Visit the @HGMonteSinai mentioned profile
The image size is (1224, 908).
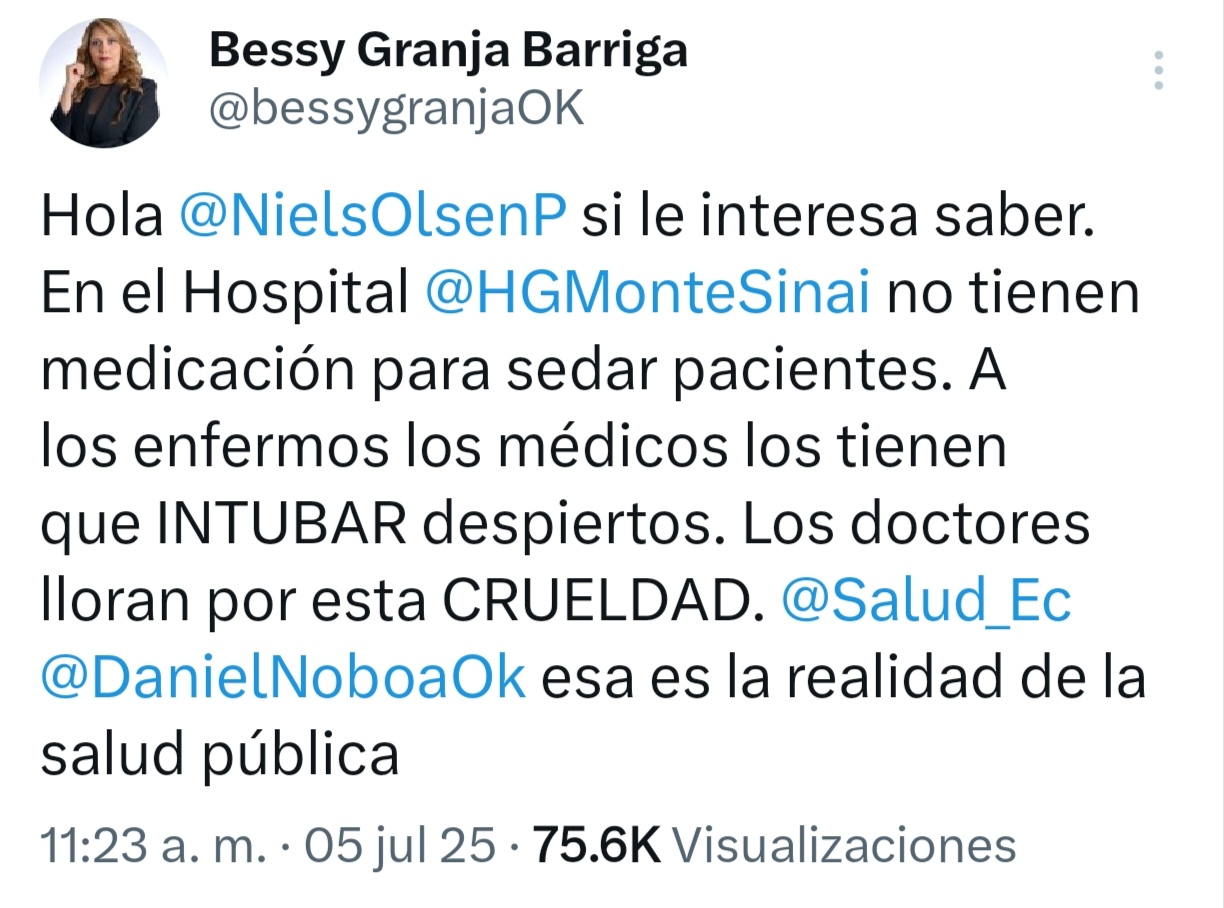(x=649, y=295)
